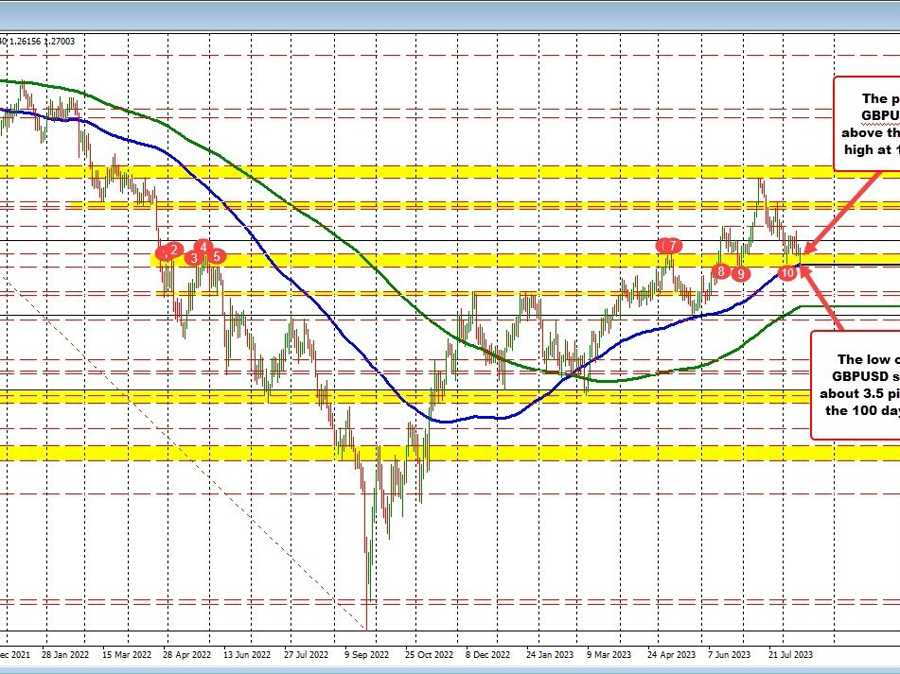Click the red circle marker numbered 4
The height and width of the screenshot is (674, 900).
coord(204,246)
